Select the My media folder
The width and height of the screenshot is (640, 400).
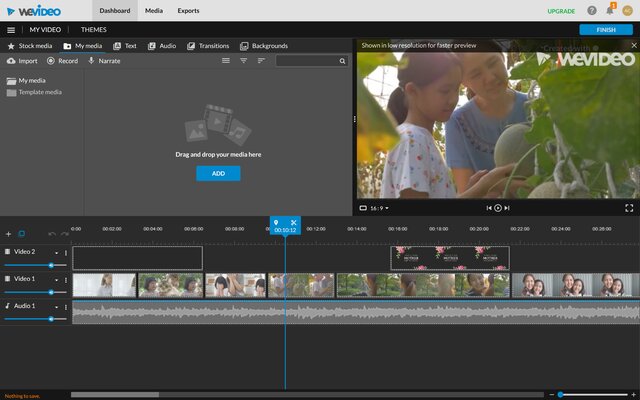point(26,81)
